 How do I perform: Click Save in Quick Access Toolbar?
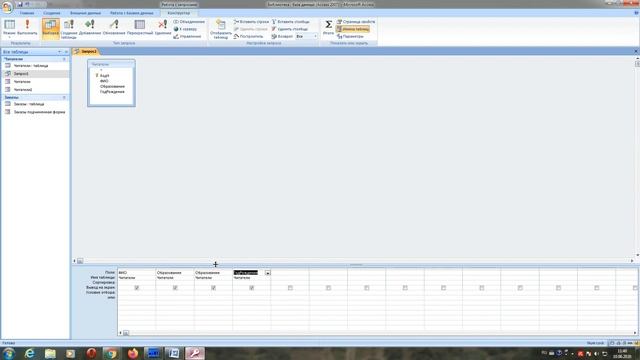pos(20,4)
